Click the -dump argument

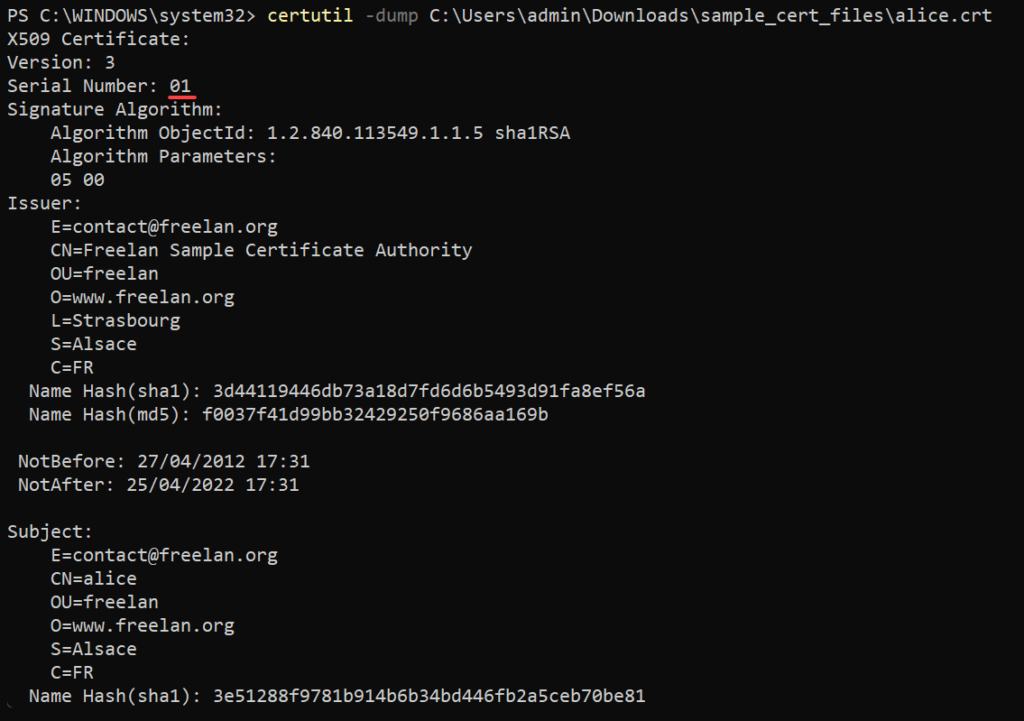tap(391, 15)
